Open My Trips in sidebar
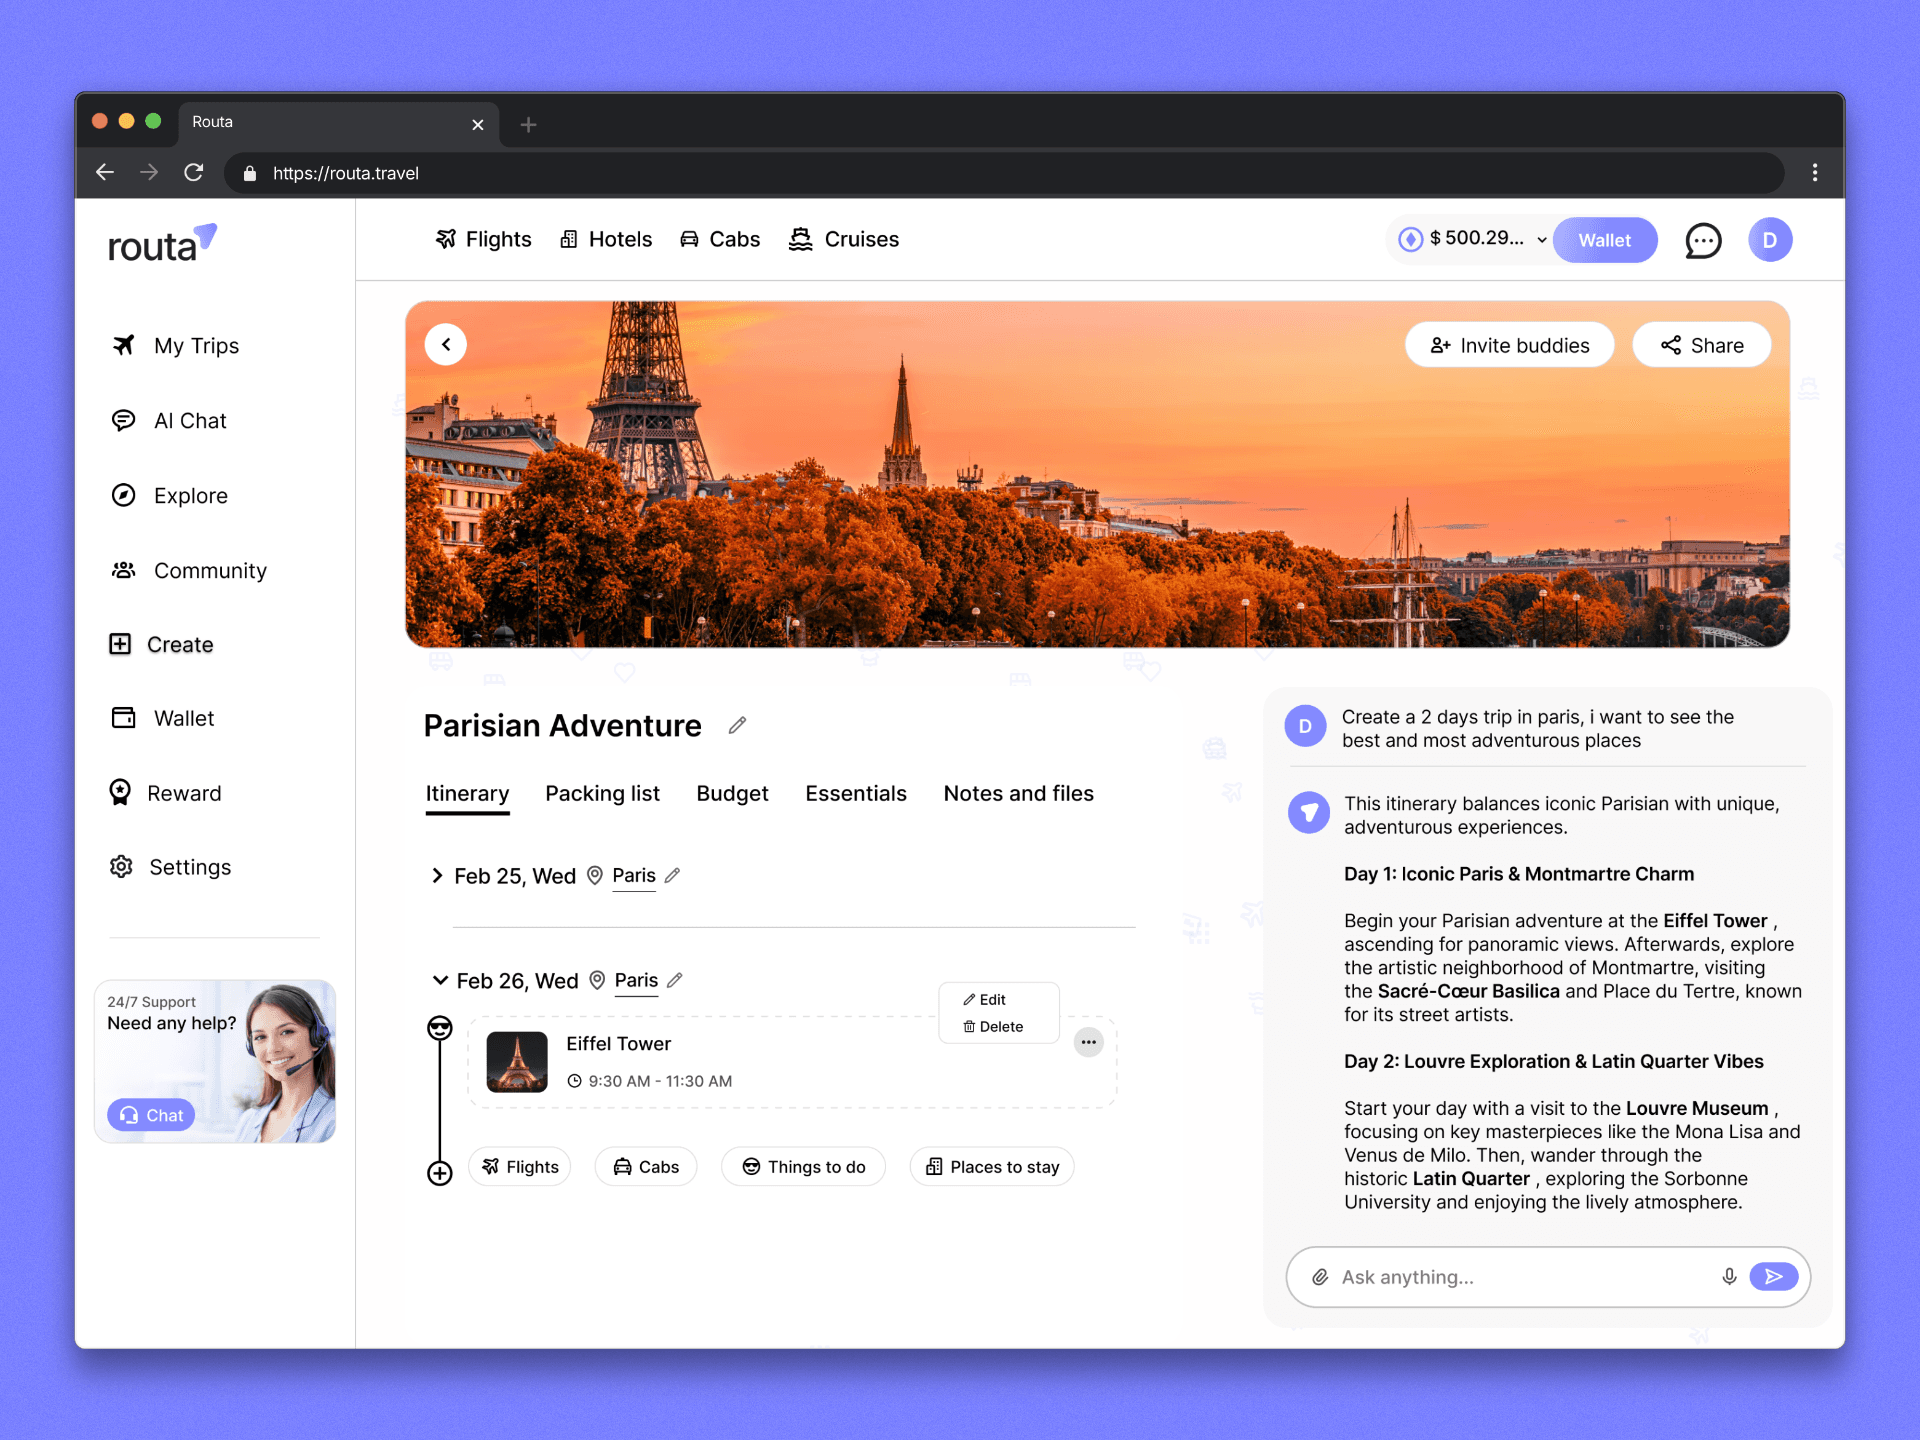The height and width of the screenshot is (1440, 1920). 176,346
